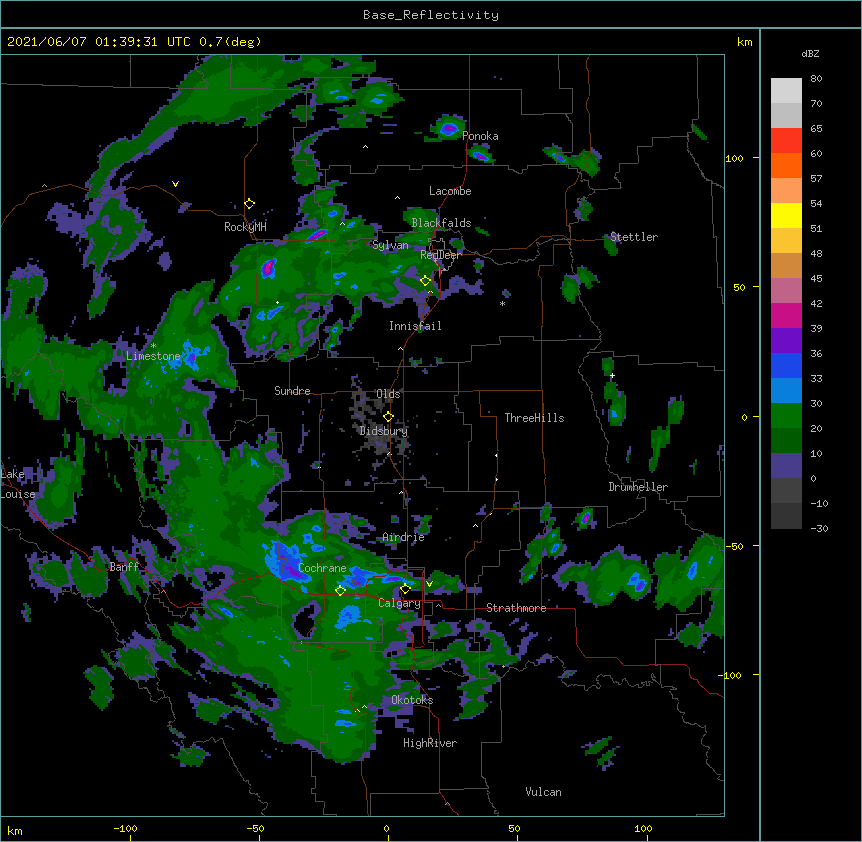The height and width of the screenshot is (842, 862).
Task: Click the yellow v marker east of Calgary's diamond
Action: (429, 584)
